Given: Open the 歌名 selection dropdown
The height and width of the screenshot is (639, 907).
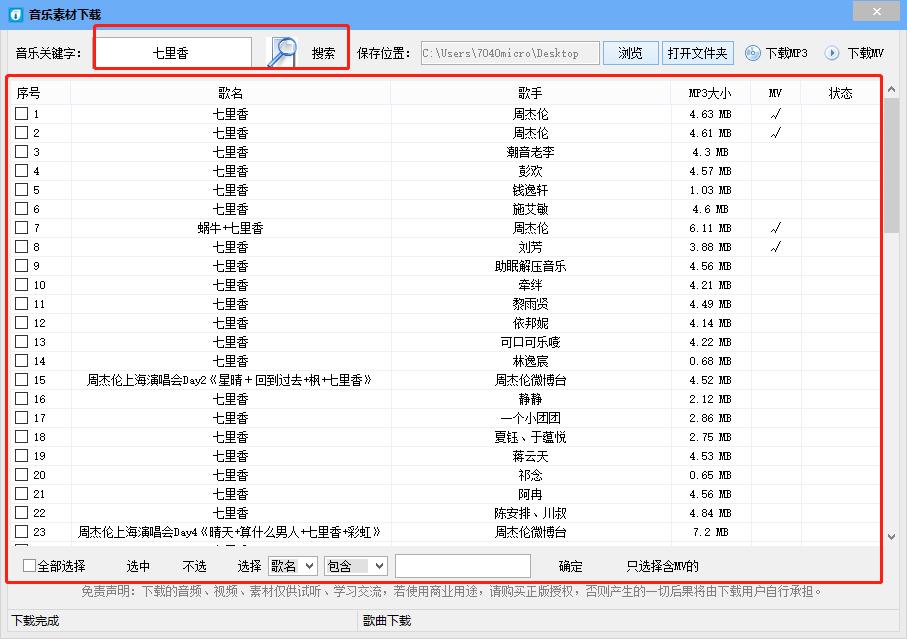Looking at the screenshot, I should (291, 566).
